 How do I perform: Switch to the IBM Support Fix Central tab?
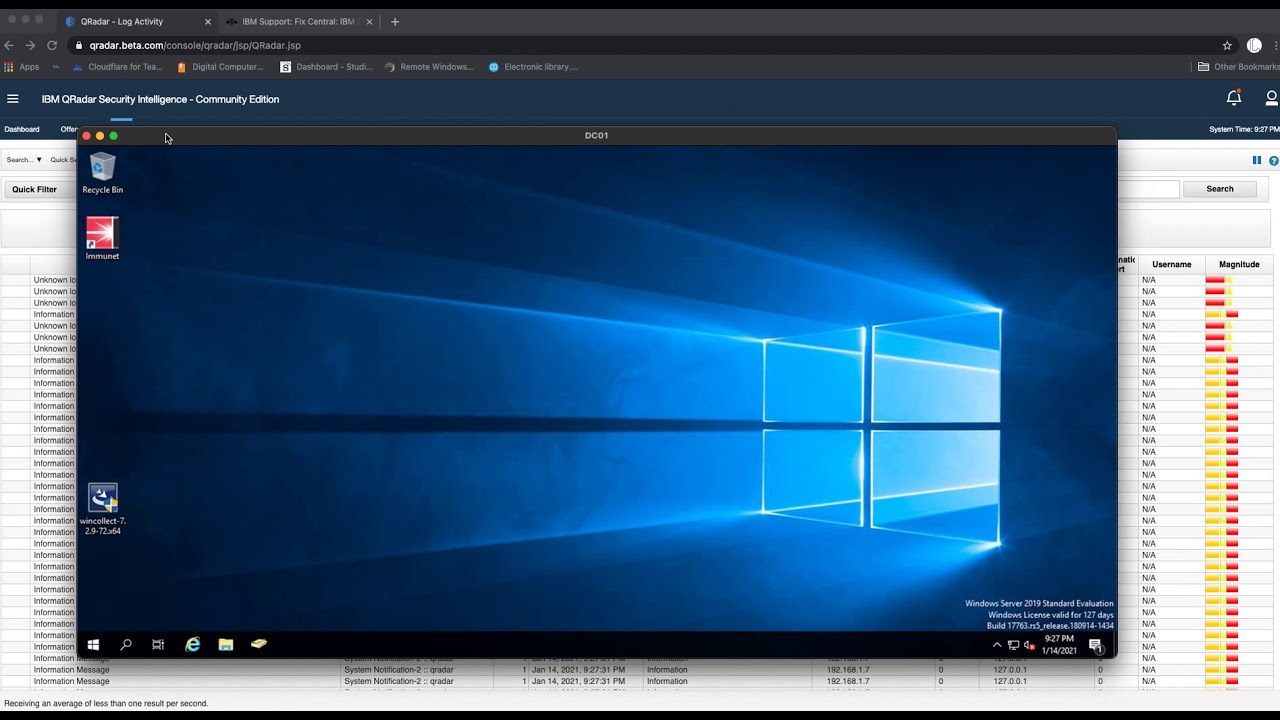point(298,21)
